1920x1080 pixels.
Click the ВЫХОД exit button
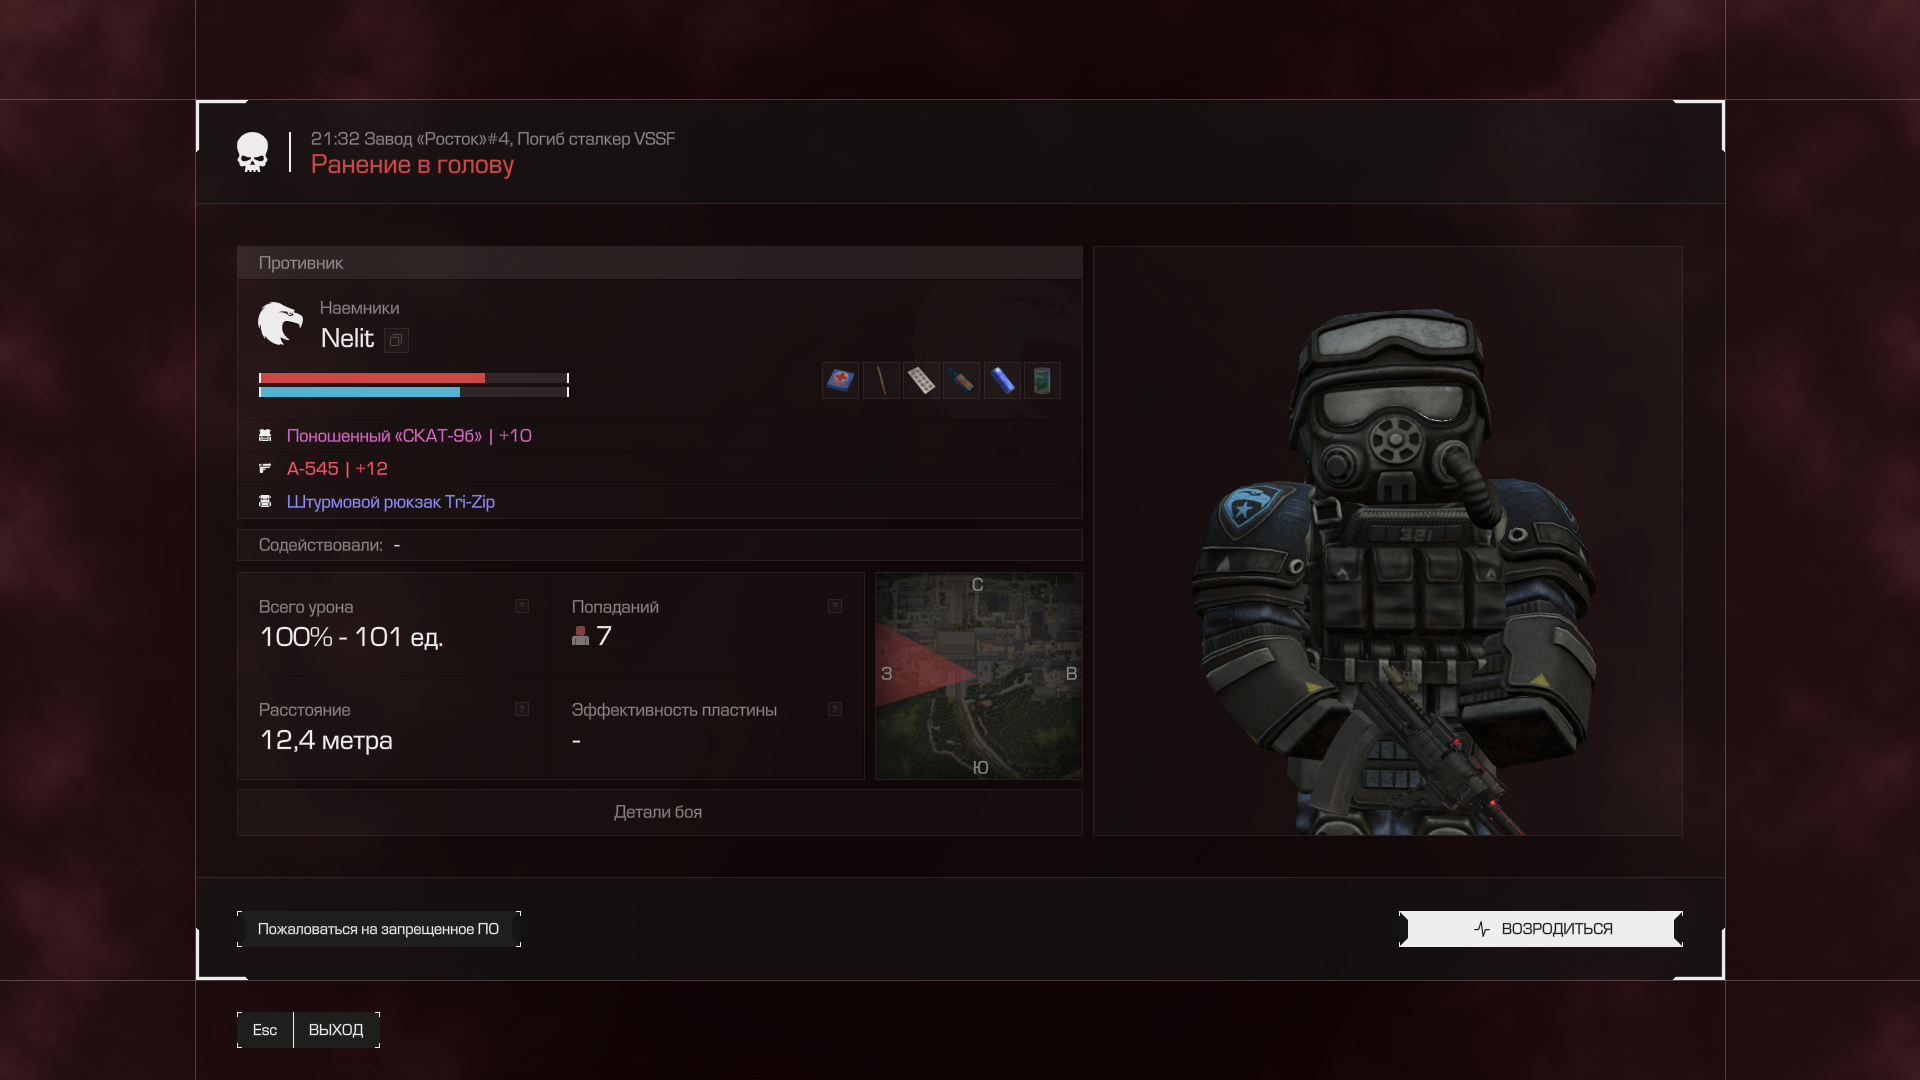(x=336, y=1030)
